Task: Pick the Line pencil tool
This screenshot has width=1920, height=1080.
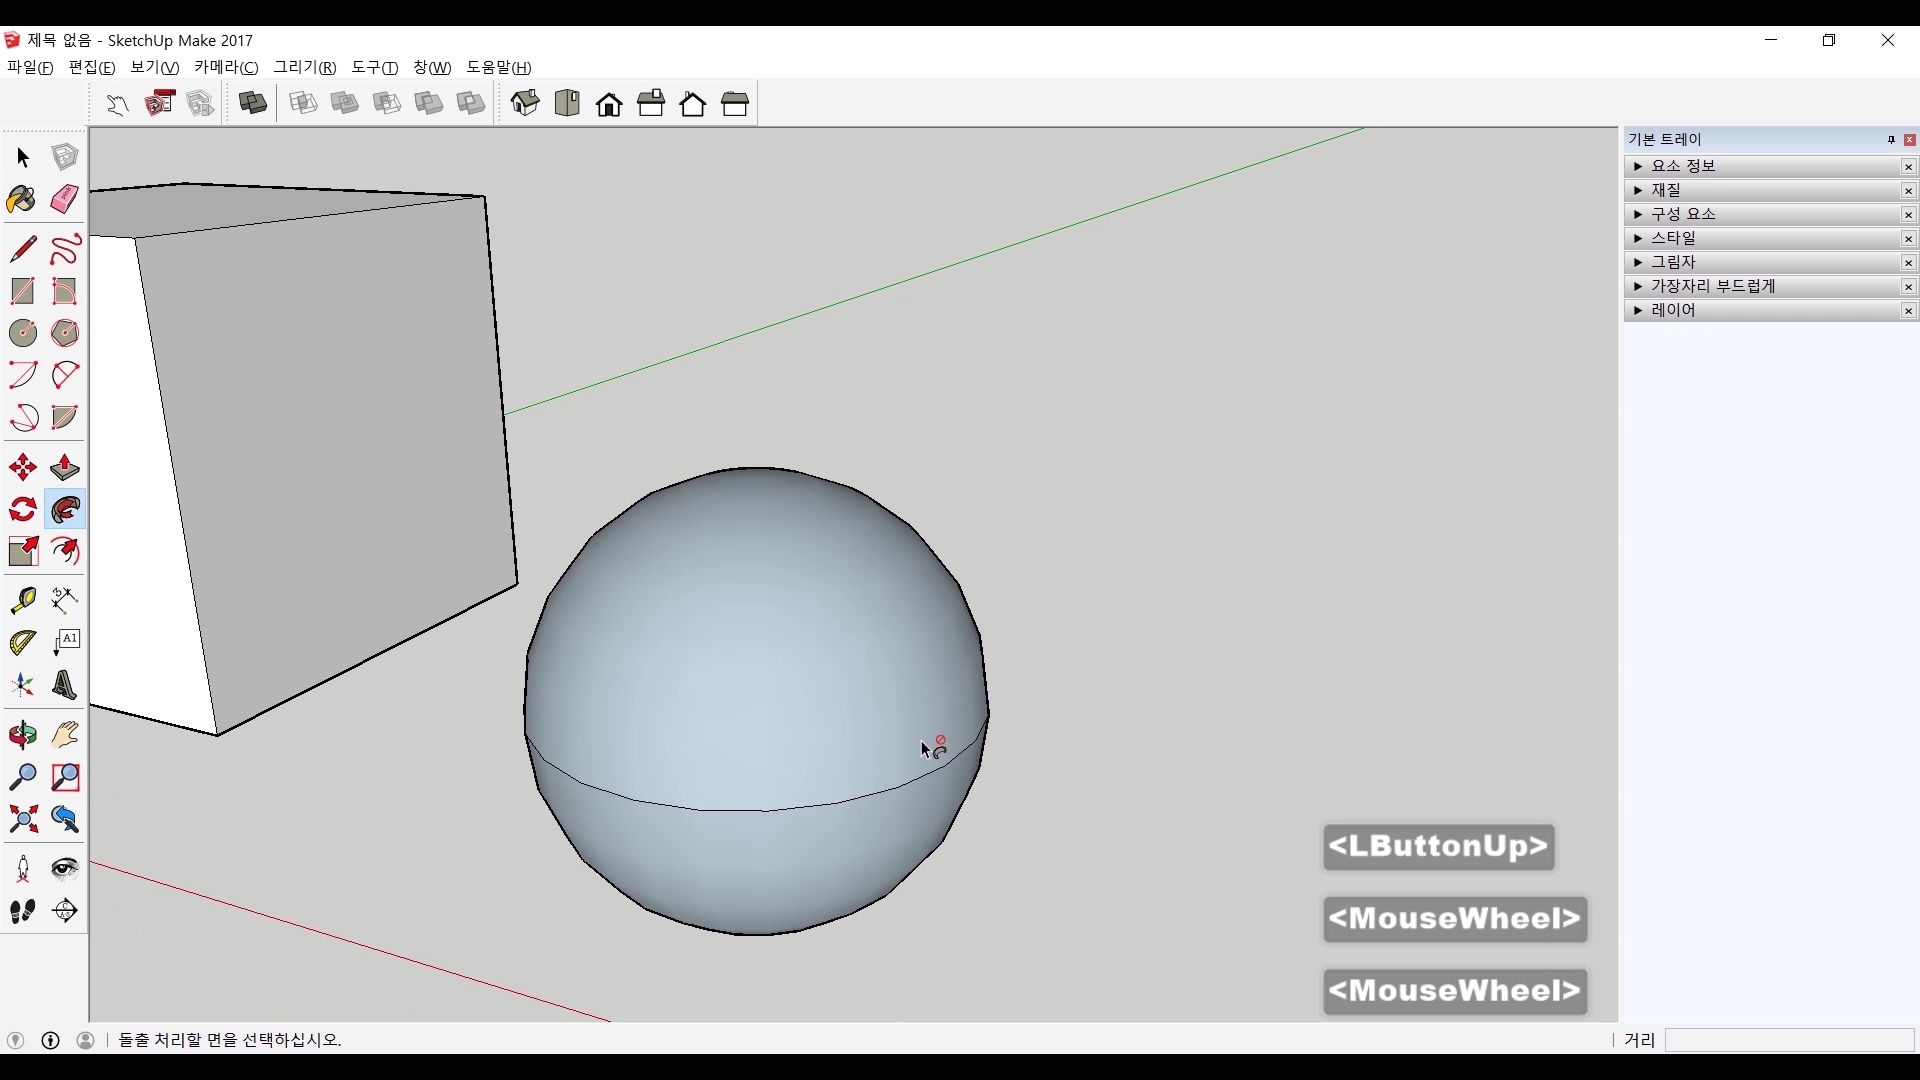Action: click(x=23, y=249)
